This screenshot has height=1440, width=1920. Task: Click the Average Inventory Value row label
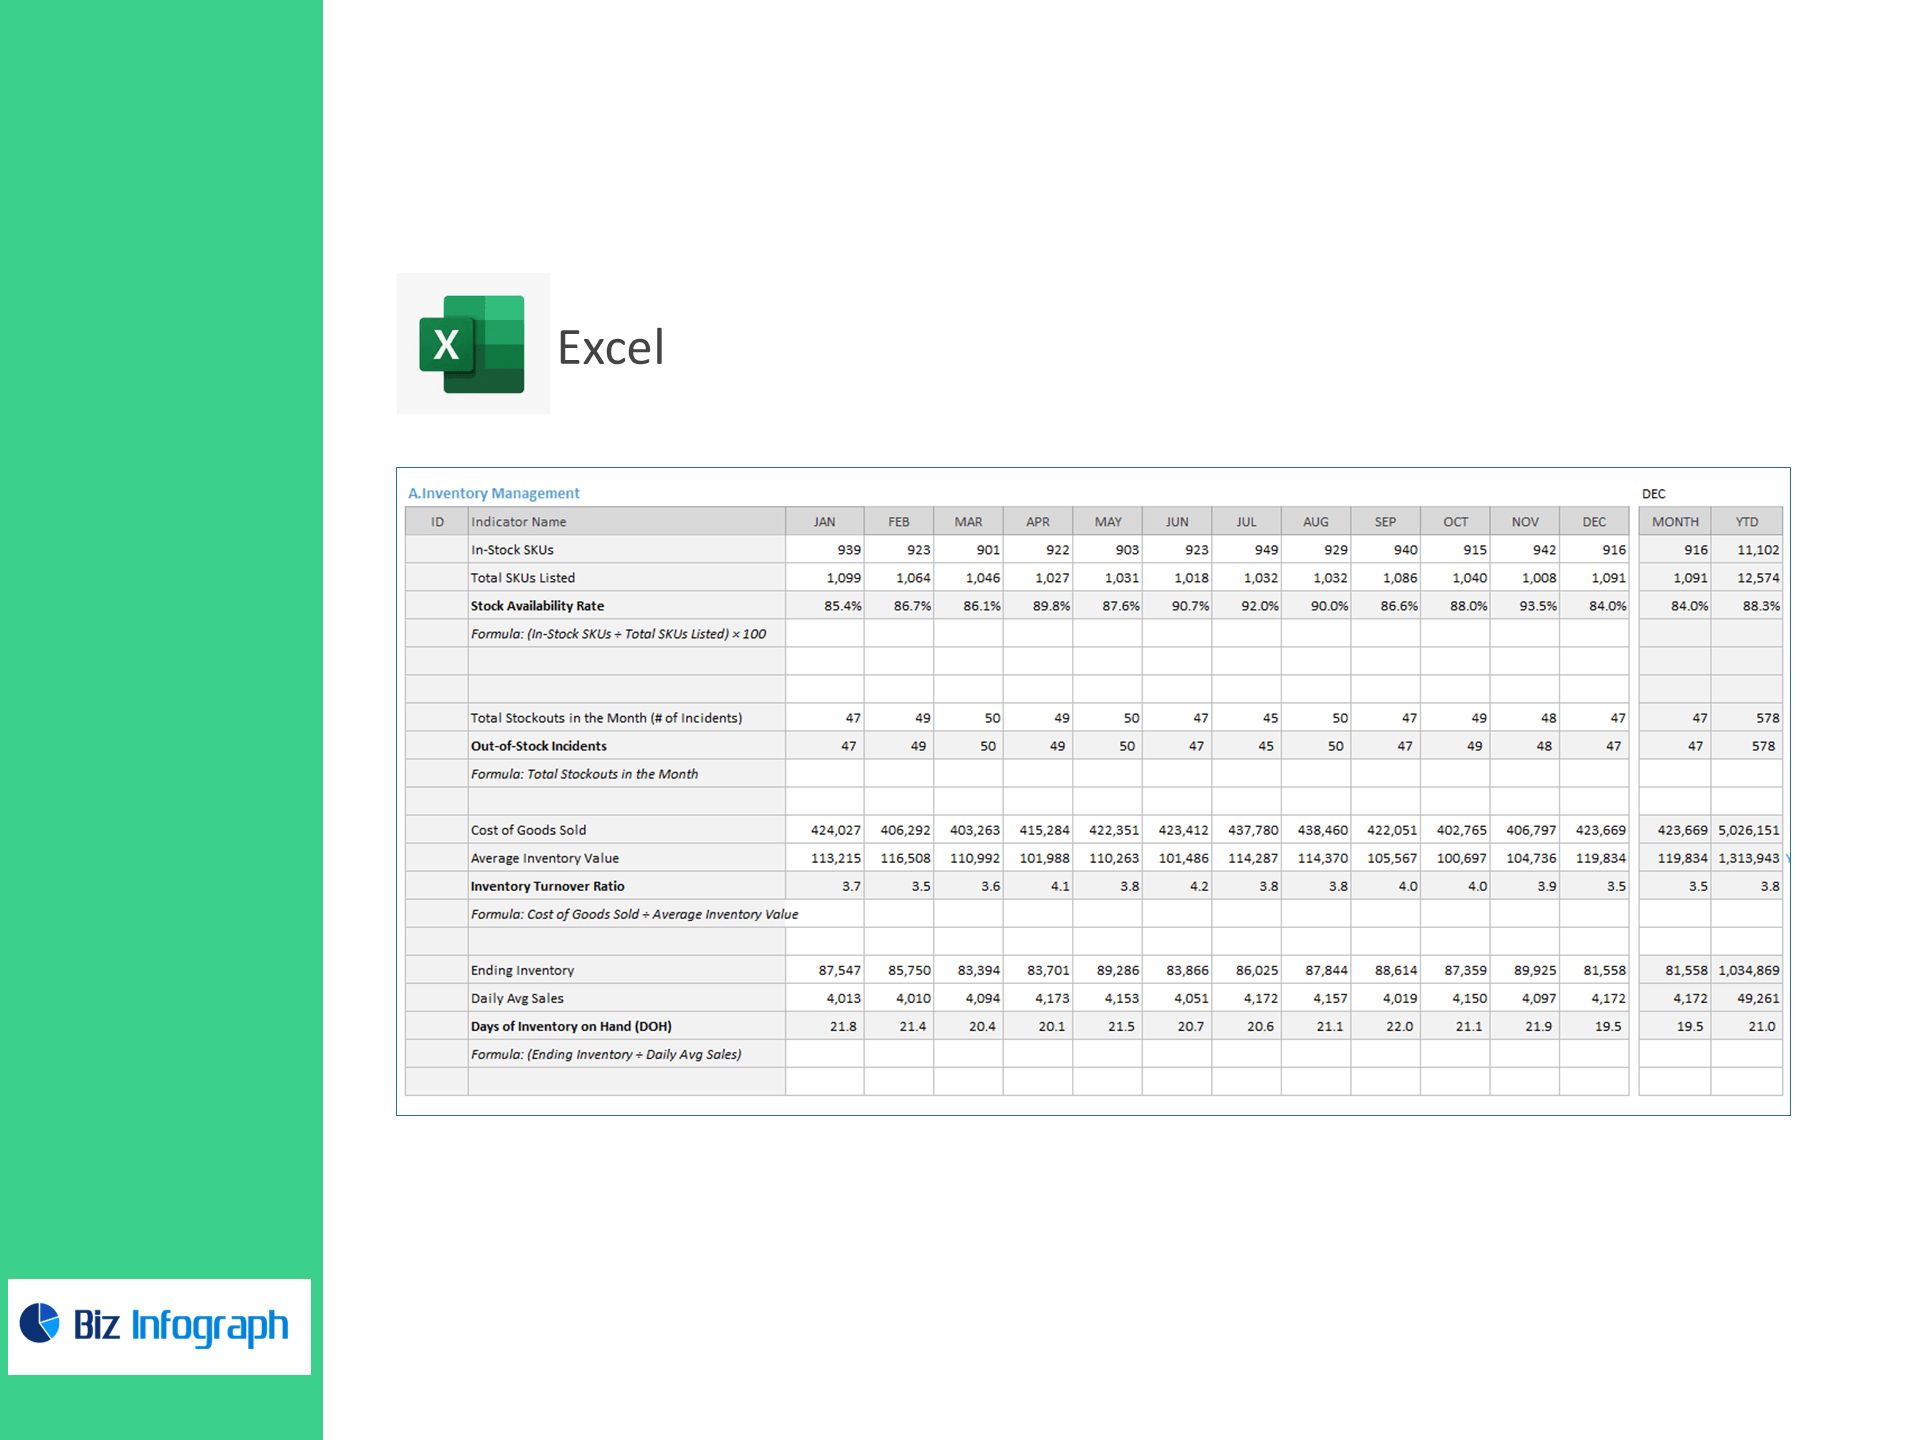[544, 858]
